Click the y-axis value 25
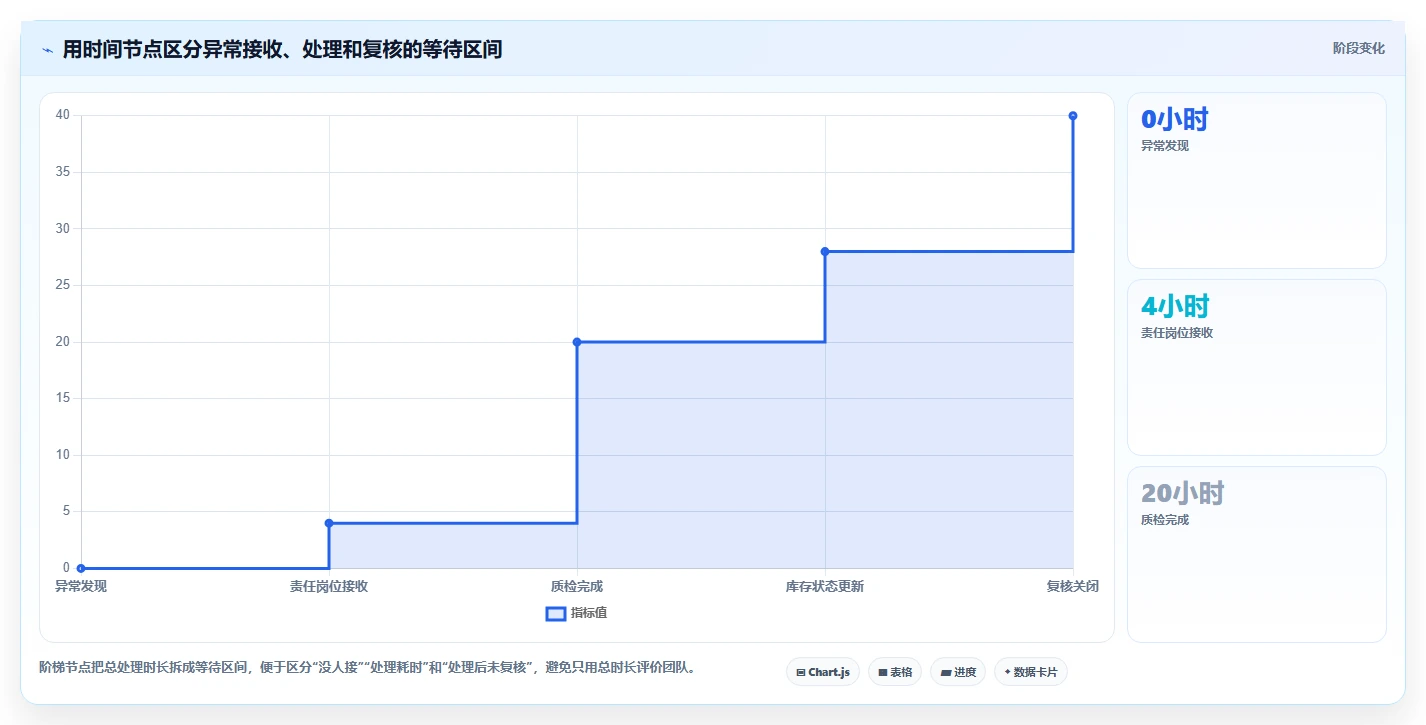The width and height of the screenshot is (1426, 725). 63,285
